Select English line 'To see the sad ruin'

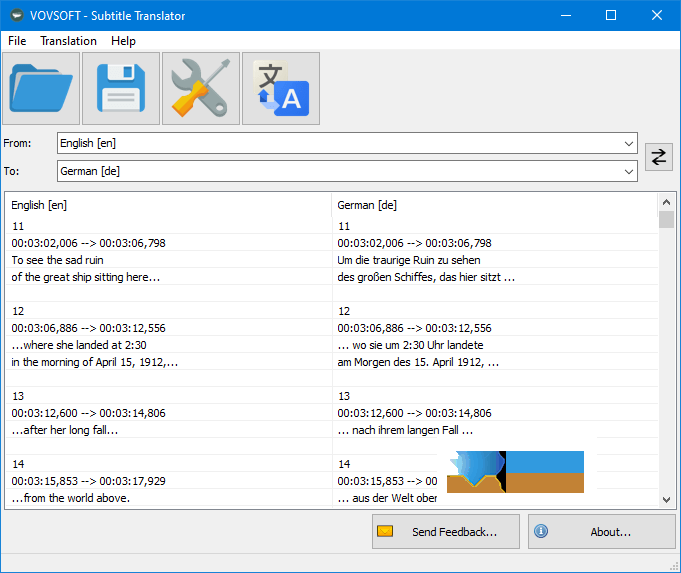tap(57, 260)
